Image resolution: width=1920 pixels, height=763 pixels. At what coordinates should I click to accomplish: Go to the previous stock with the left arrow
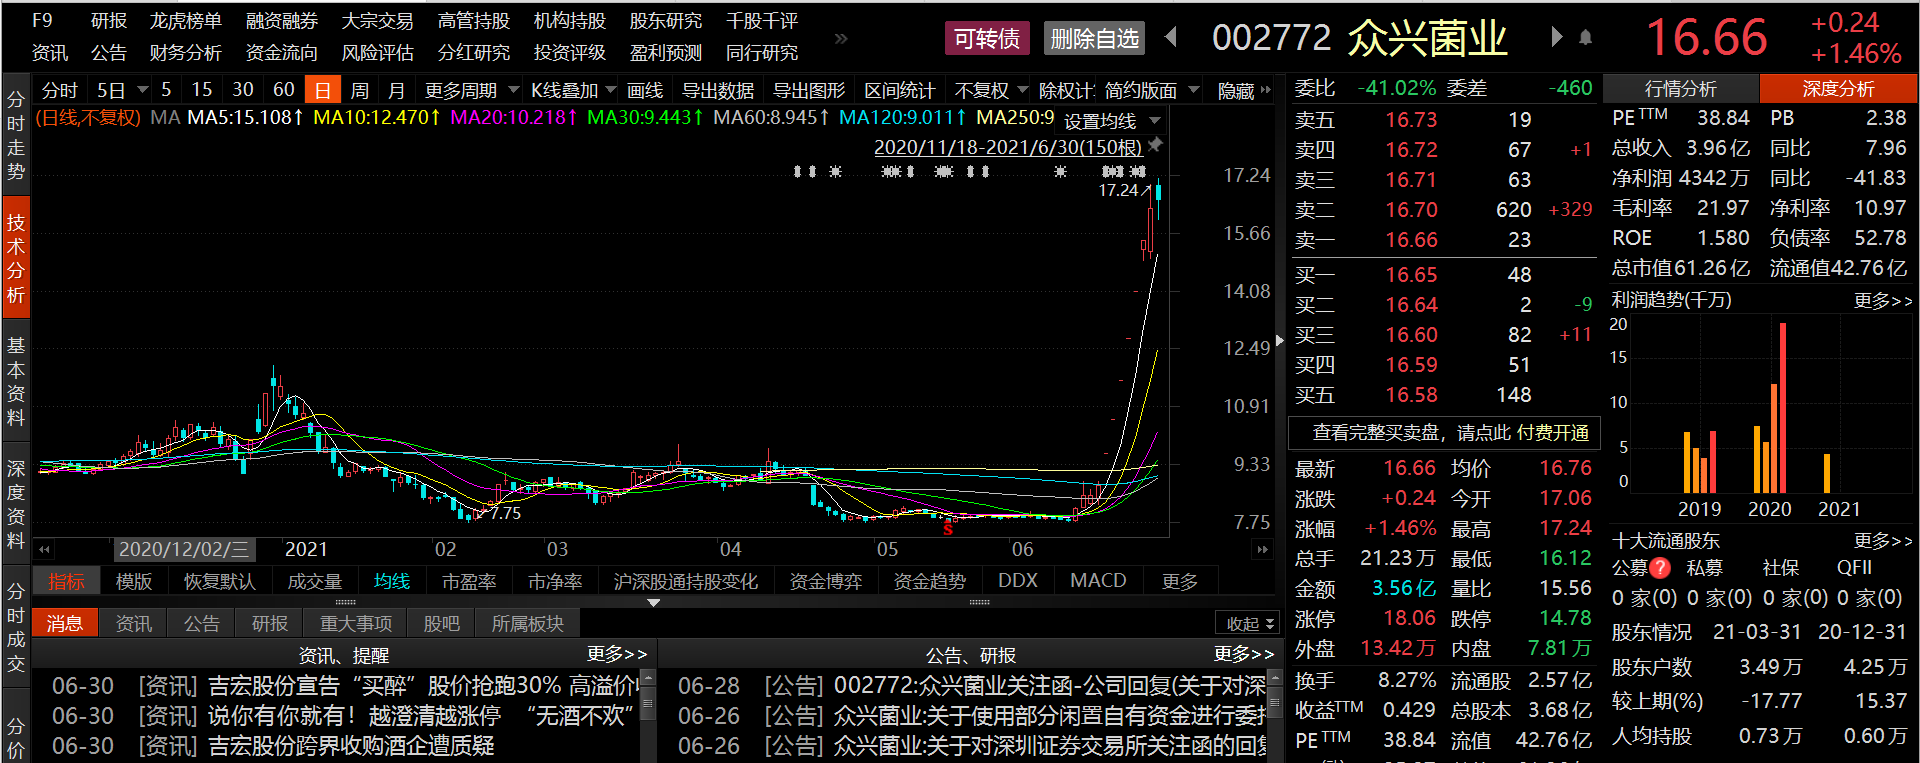pyautogui.click(x=1171, y=38)
